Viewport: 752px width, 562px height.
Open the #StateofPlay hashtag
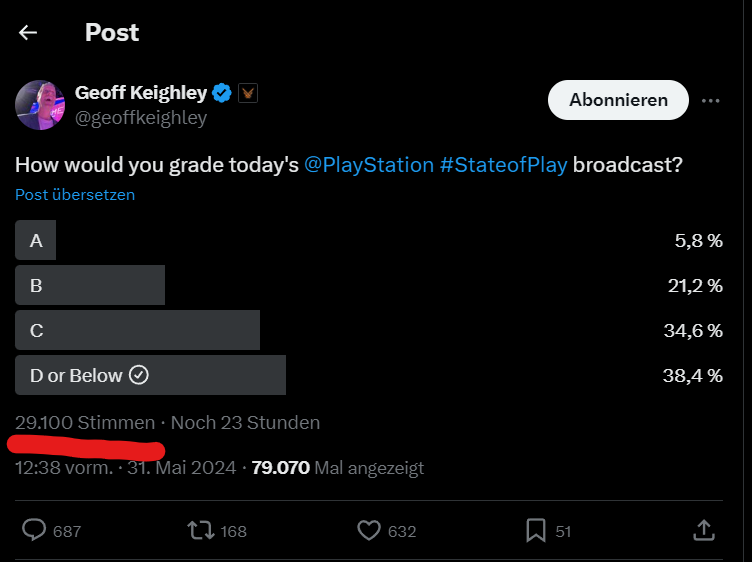pos(504,165)
